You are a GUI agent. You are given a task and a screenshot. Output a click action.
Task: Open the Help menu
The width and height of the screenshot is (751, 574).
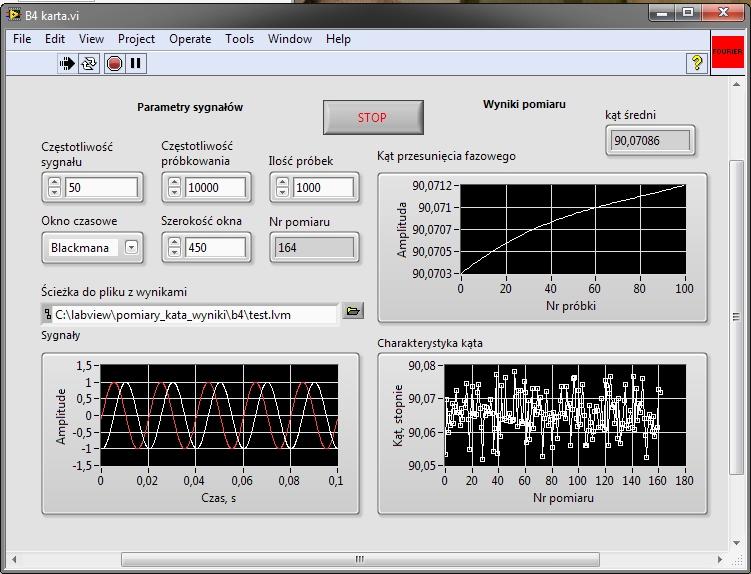(338, 39)
